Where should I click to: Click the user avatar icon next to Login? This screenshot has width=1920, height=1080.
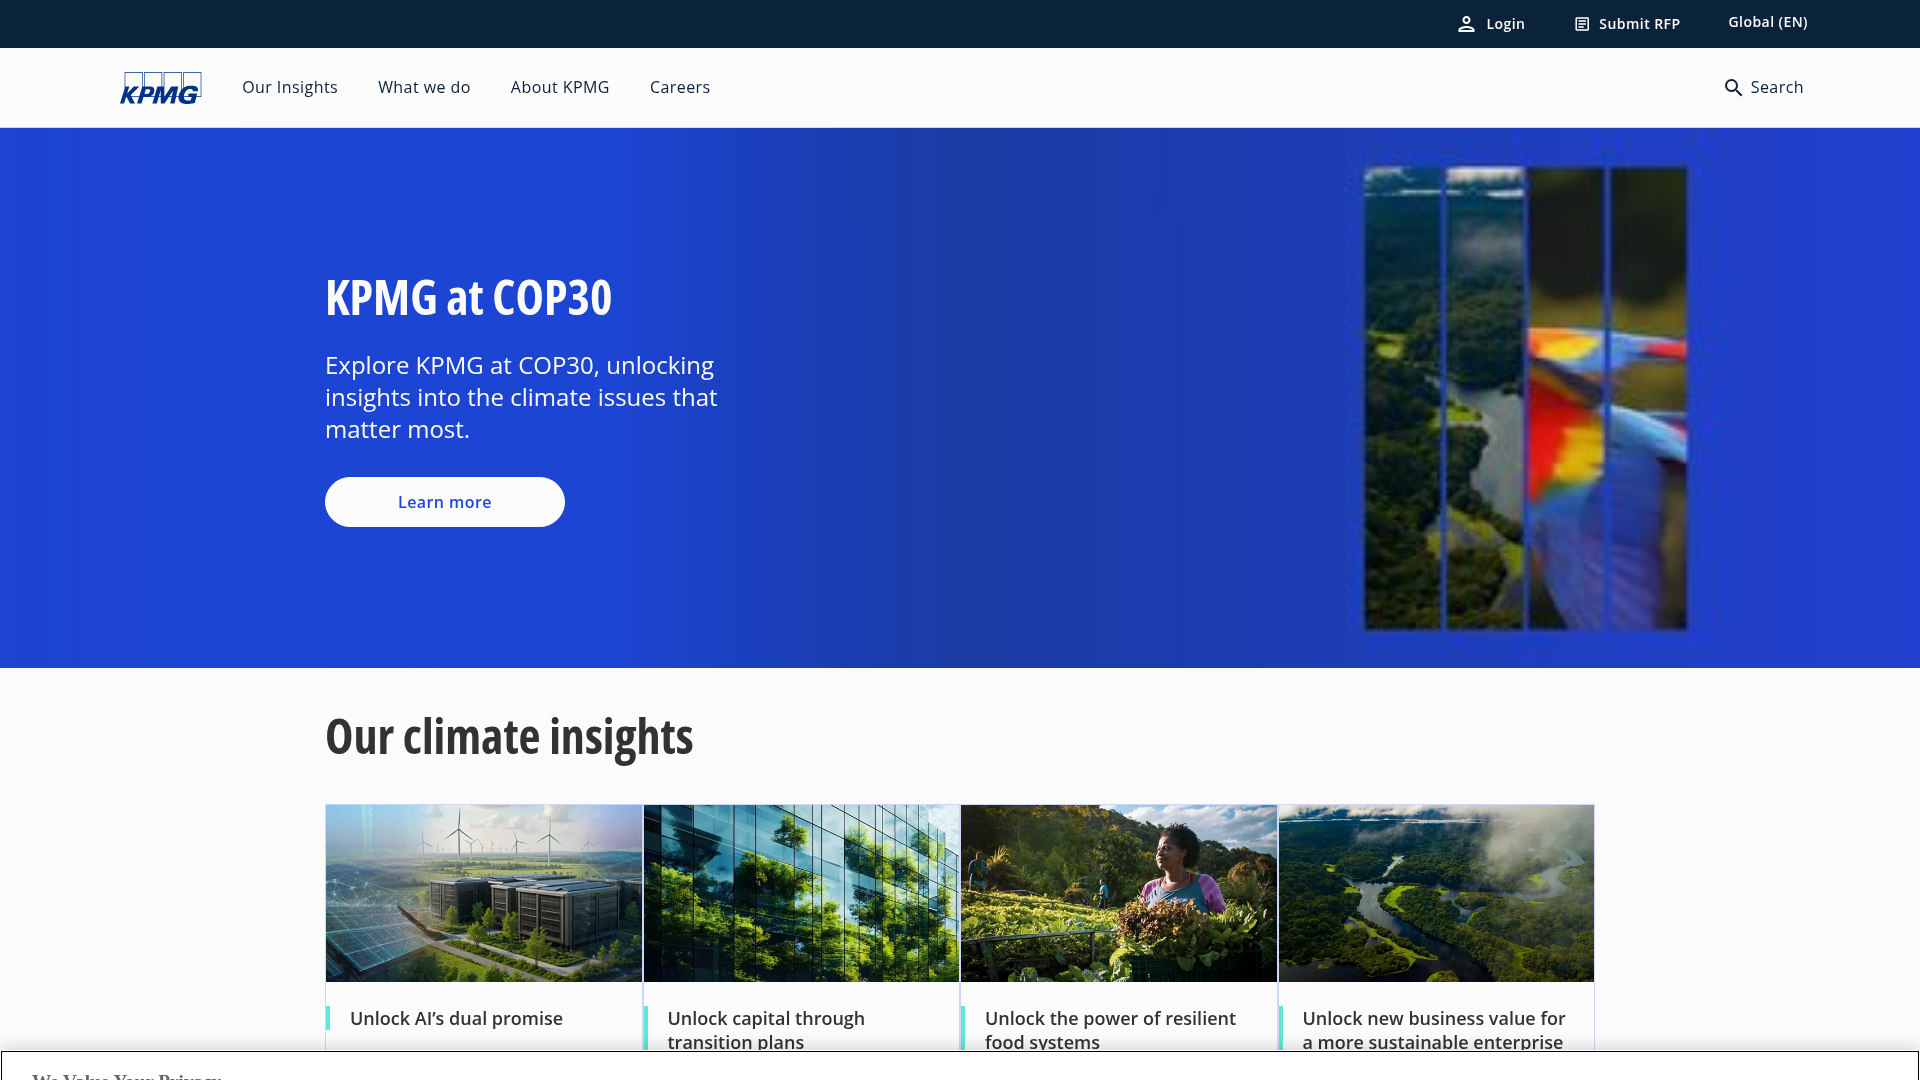[1467, 23]
